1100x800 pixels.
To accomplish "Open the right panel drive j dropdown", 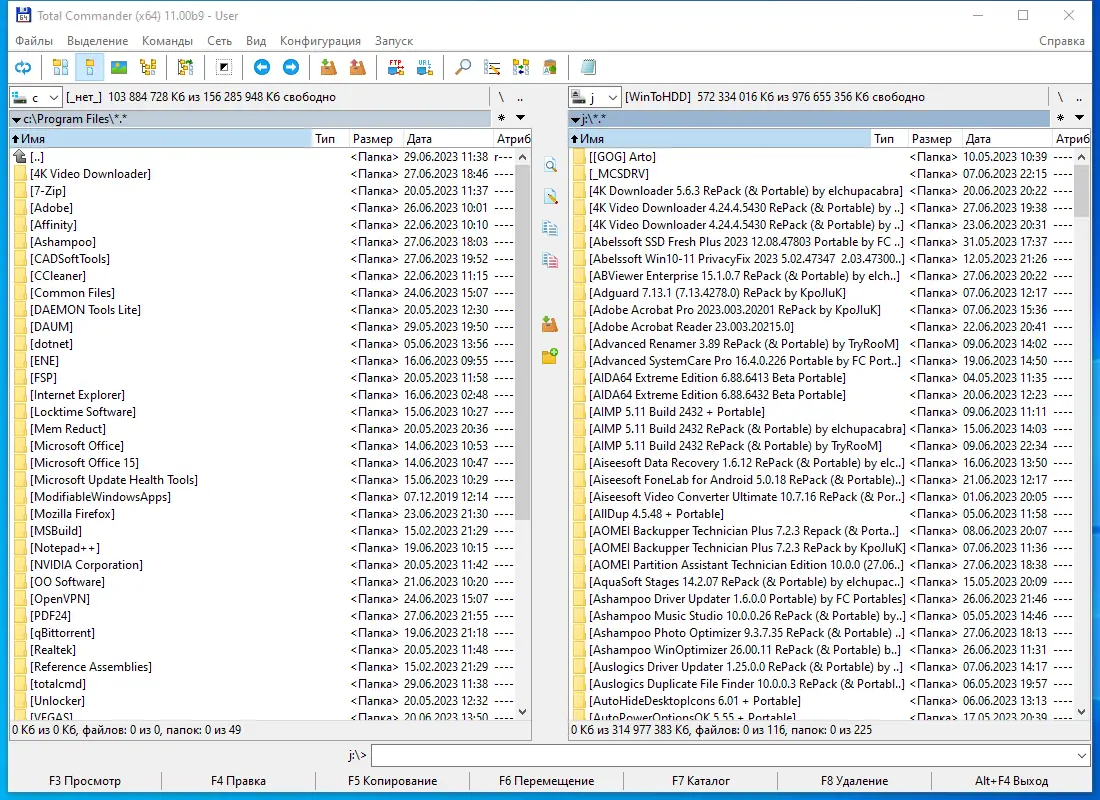I will [594, 97].
